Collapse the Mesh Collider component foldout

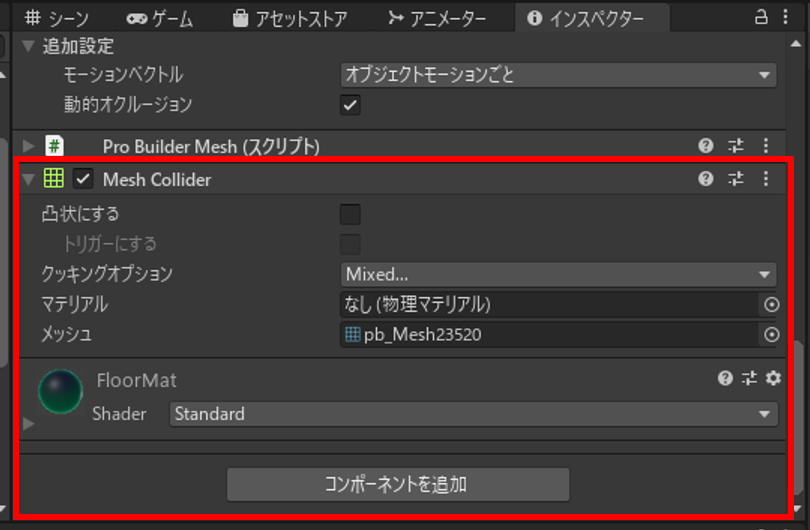[27, 180]
